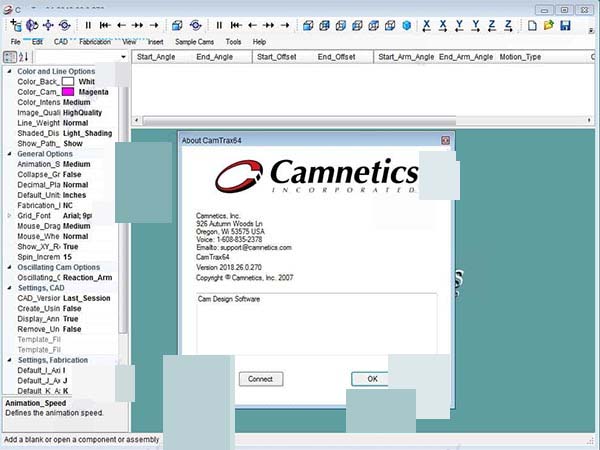The image size is (600, 450).
Task: Save with the floppy disk icon
Action: coord(565,26)
